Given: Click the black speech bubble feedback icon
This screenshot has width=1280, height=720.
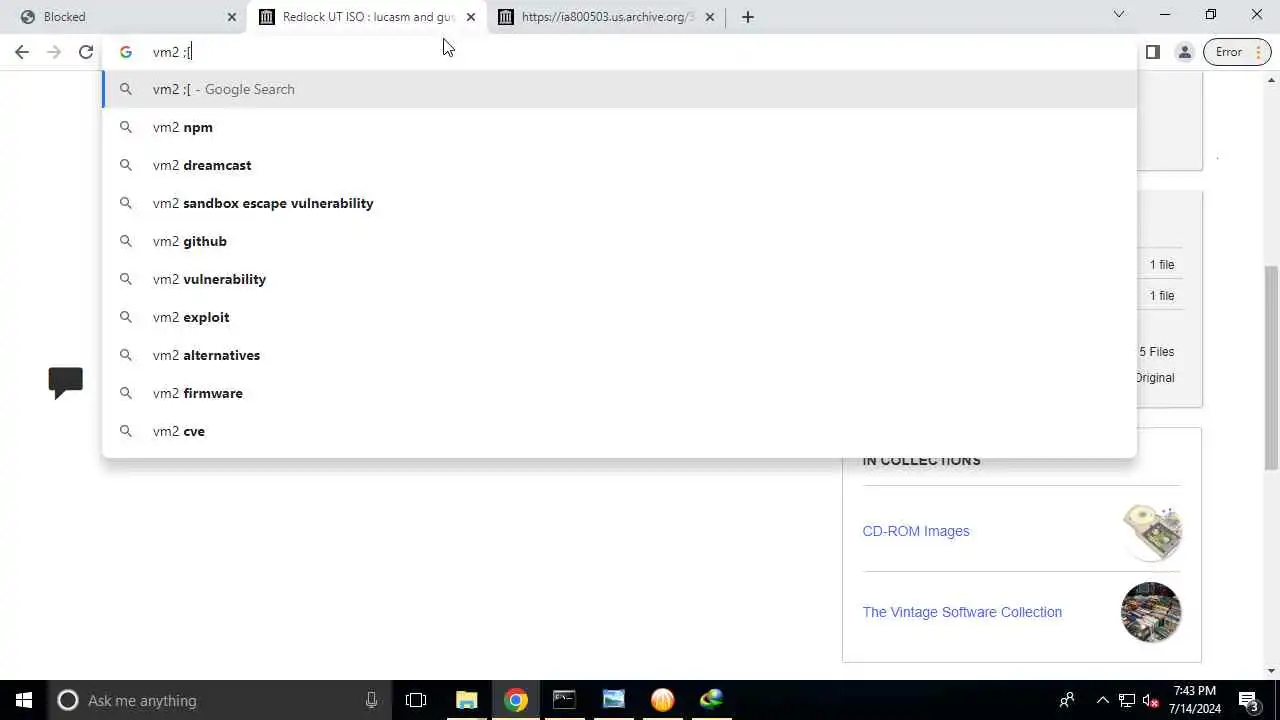Looking at the screenshot, I should pyautogui.click(x=66, y=382).
